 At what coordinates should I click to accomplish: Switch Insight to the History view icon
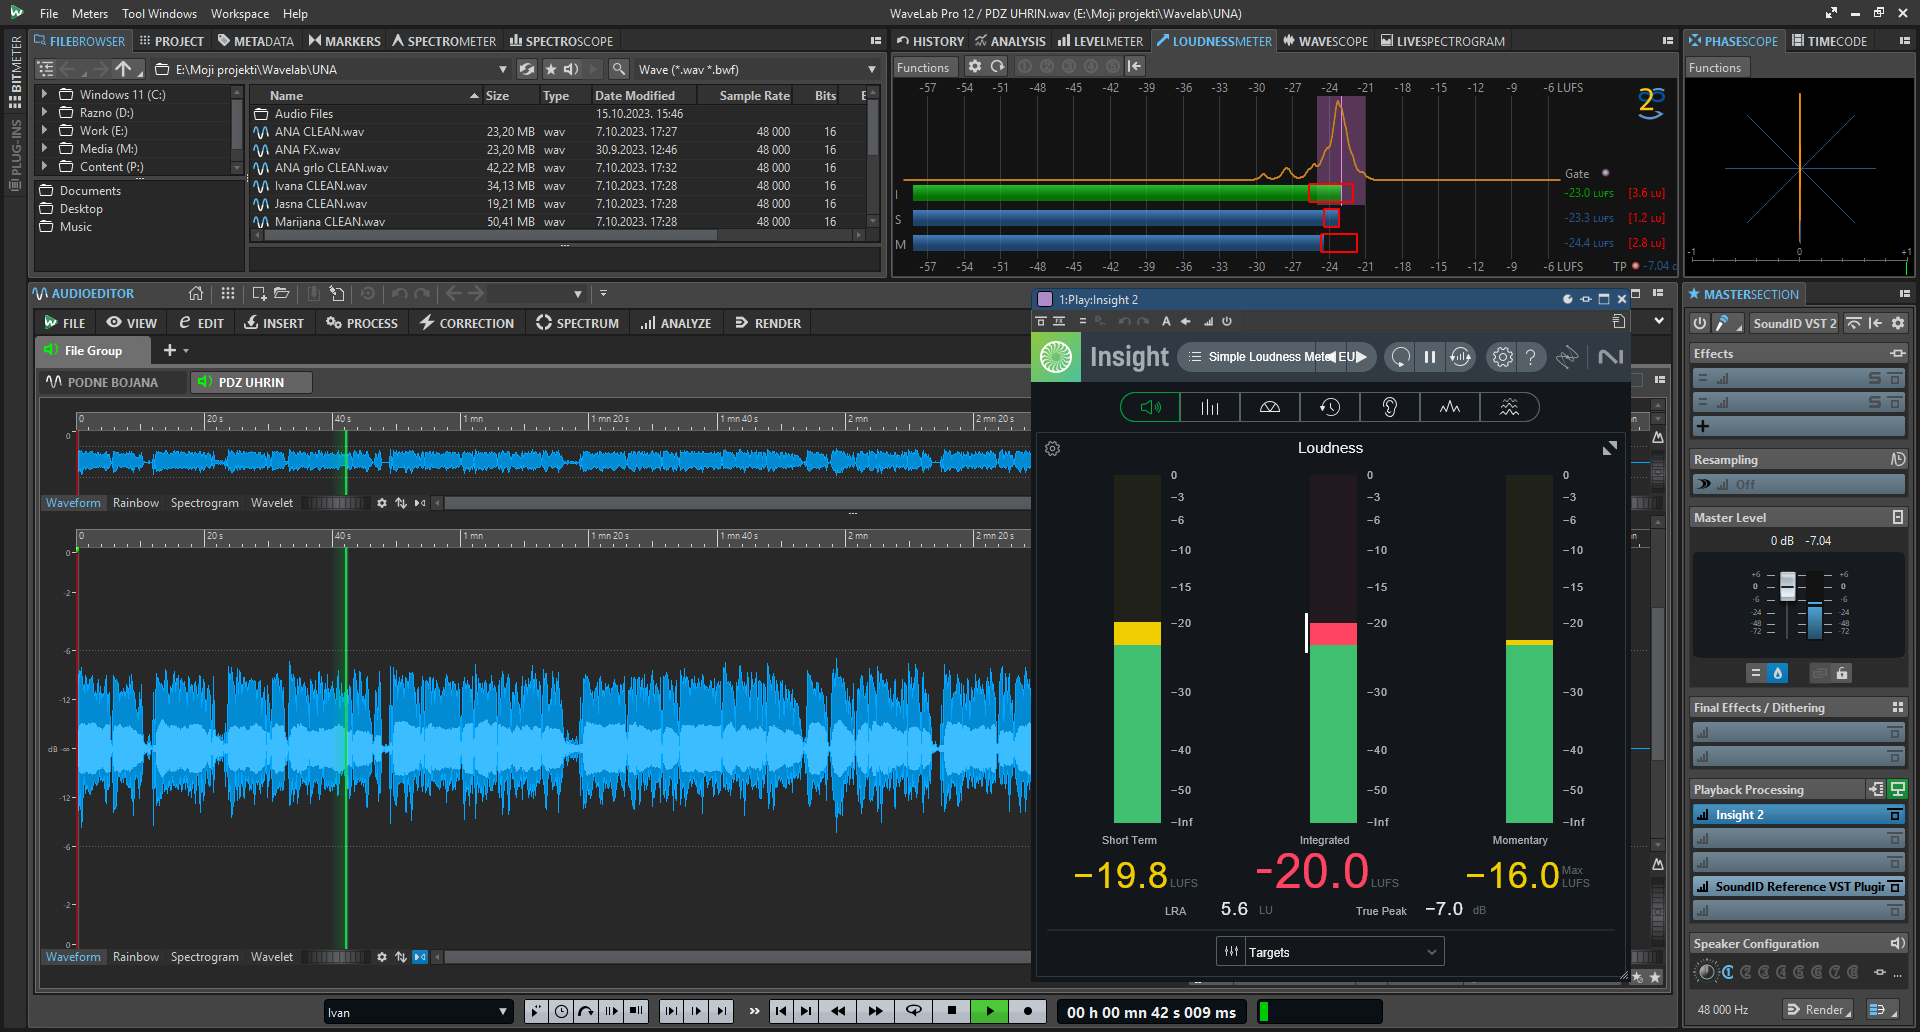[x=1329, y=407]
